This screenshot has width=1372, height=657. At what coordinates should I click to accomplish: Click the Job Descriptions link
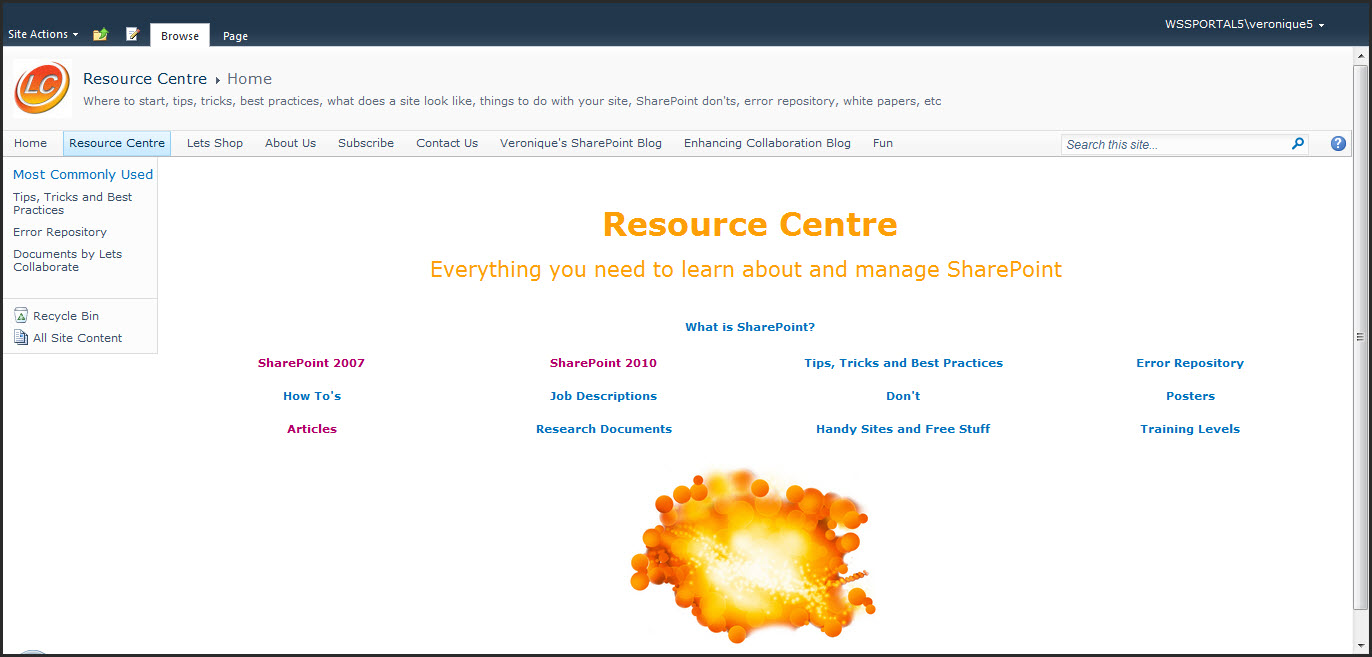tap(603, 396)
